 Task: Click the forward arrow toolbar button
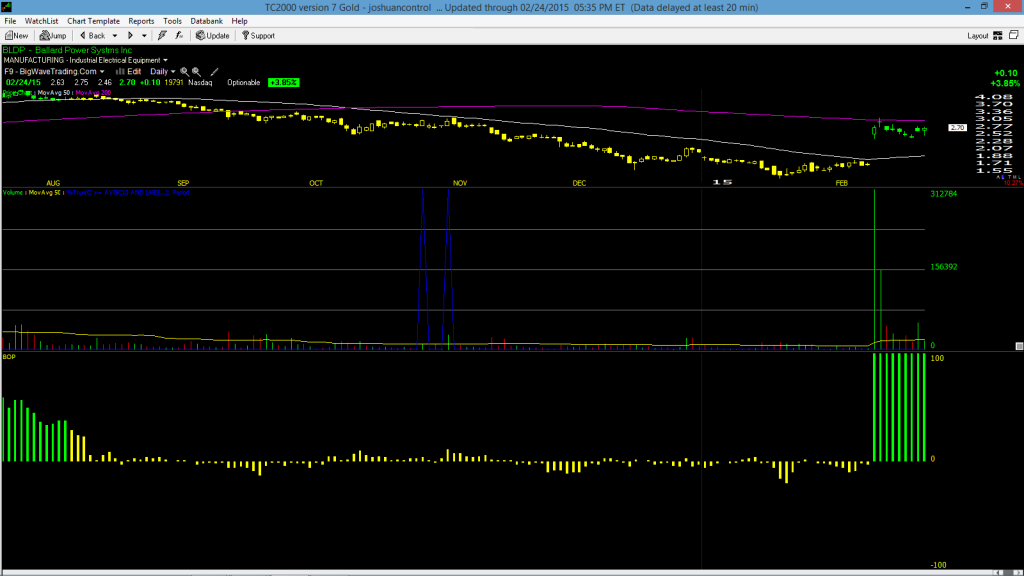pyautogui.click(x=130, y=36)
